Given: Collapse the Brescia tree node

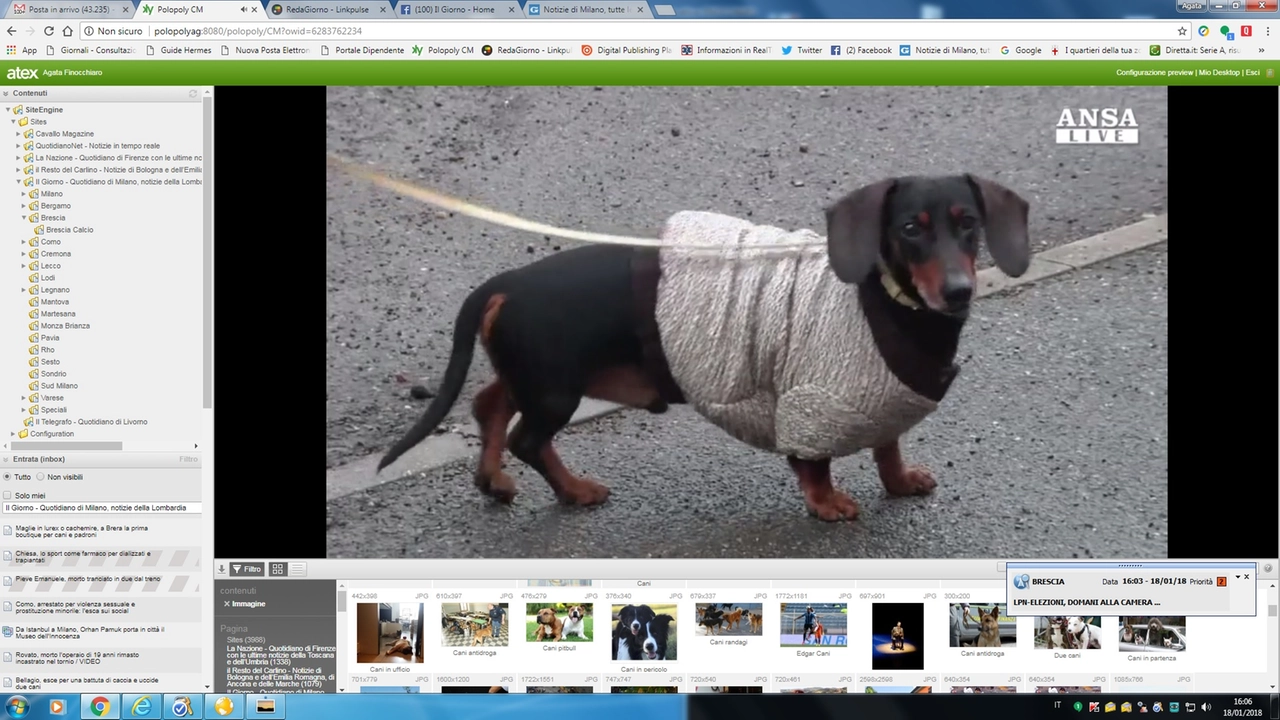Looking at the screenshot, I should 24,217.
